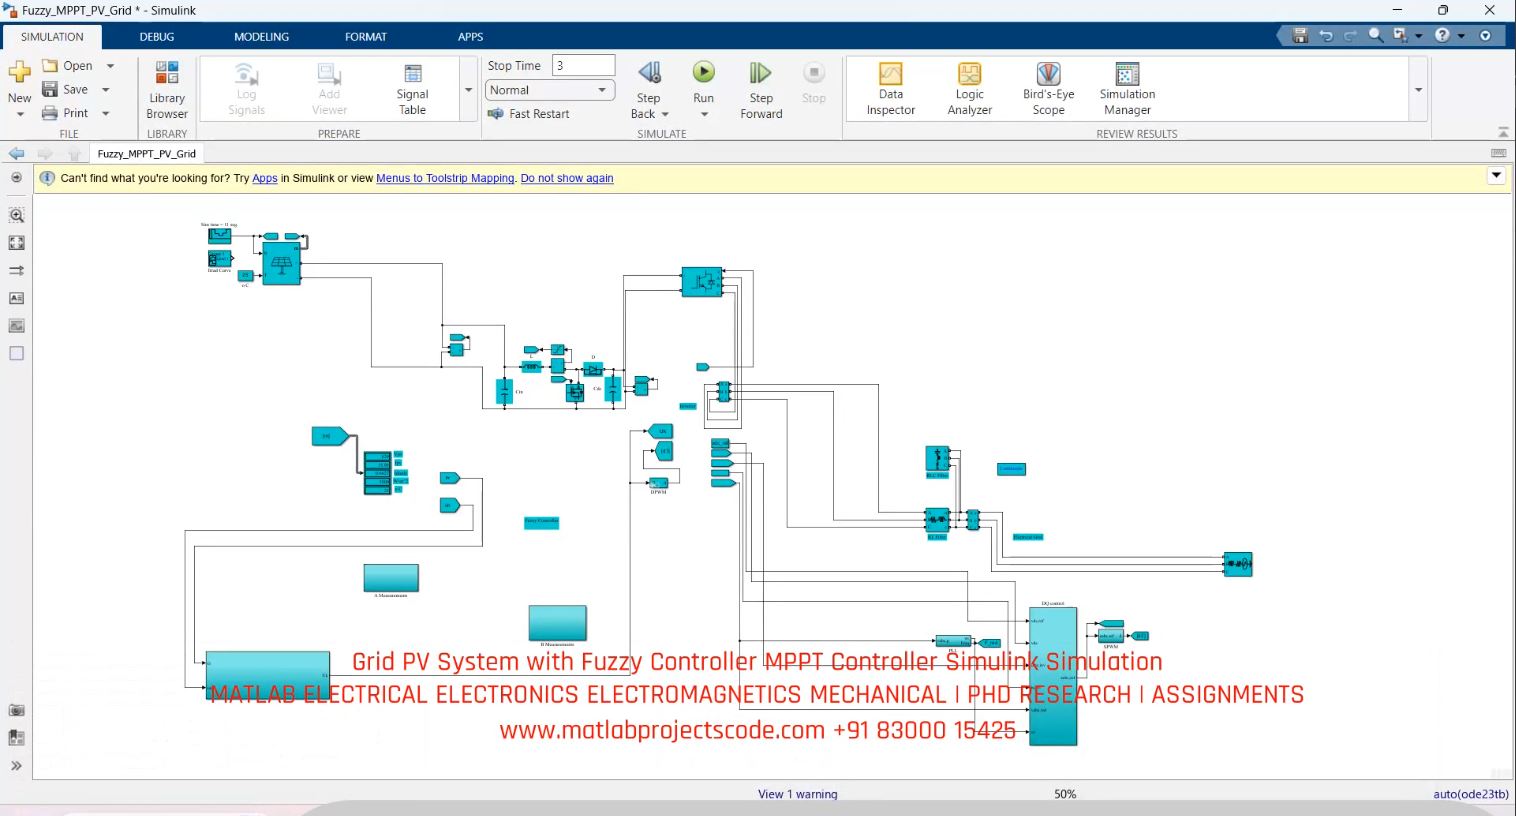Expand the Prepare gallery dropdown

[468, 89]
